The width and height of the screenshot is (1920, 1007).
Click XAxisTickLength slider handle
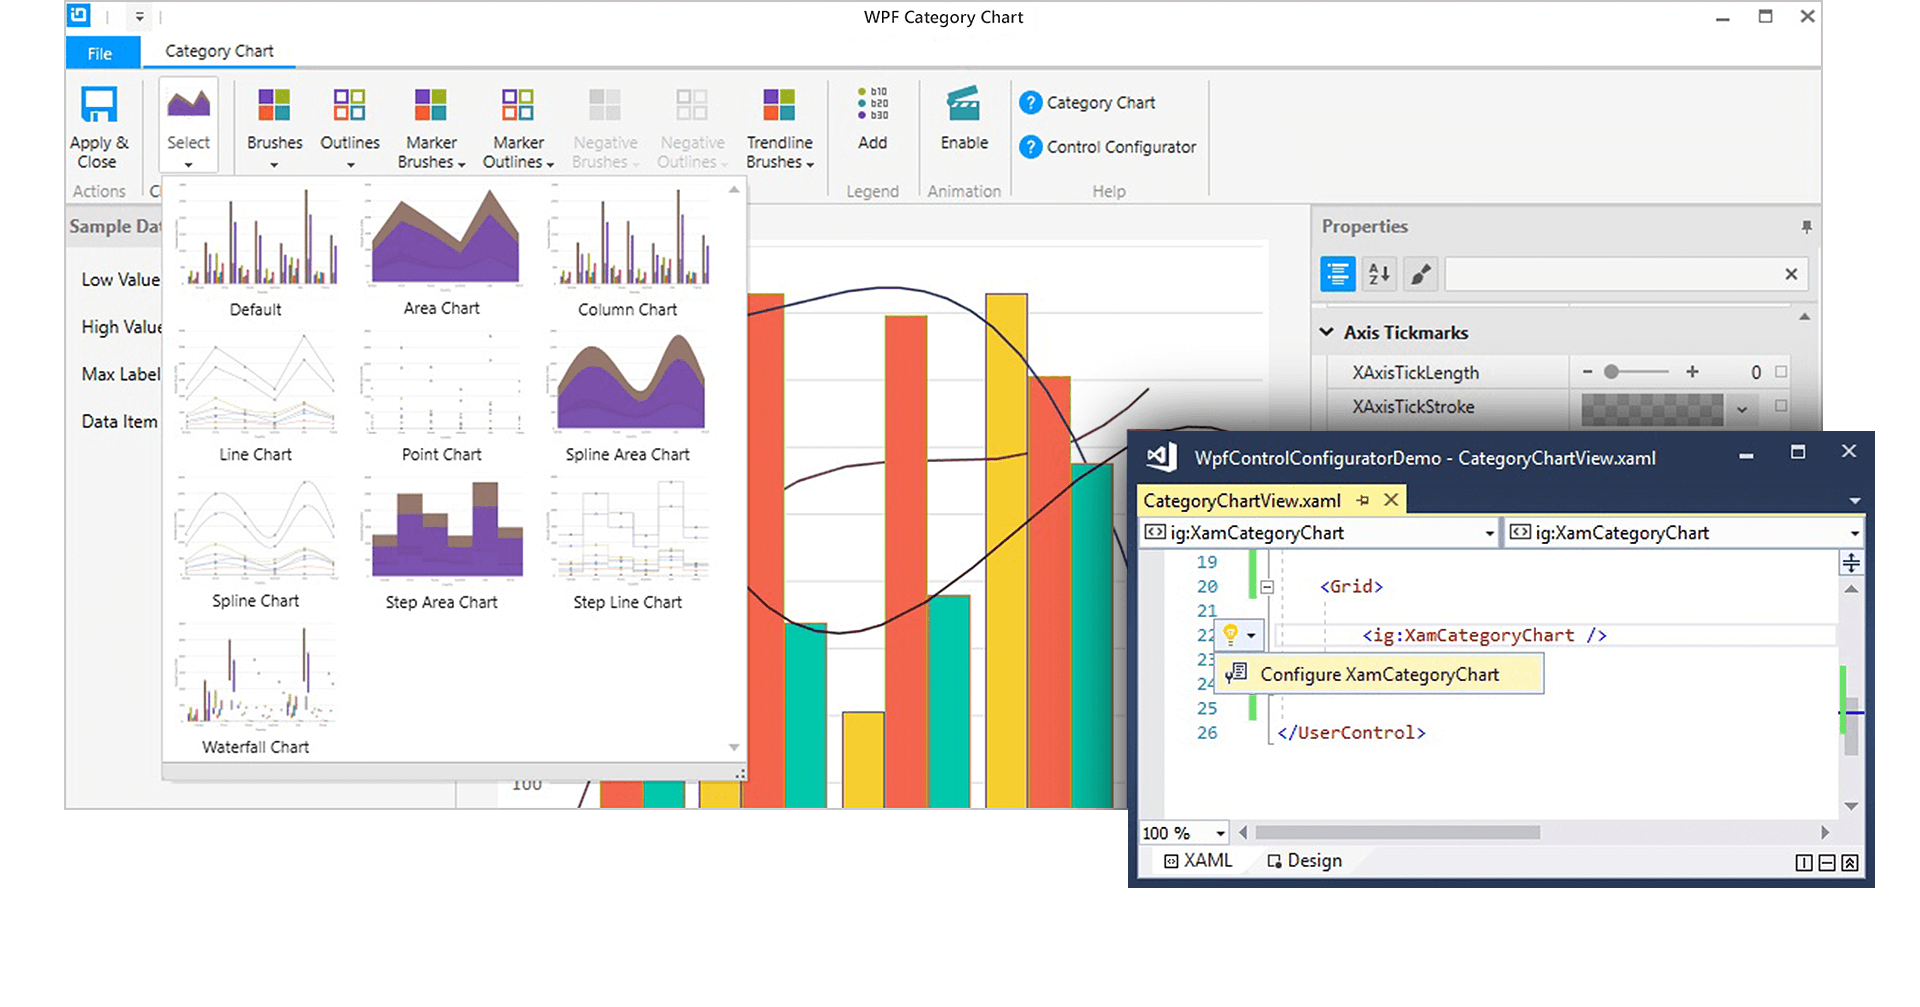(1611, 372)
